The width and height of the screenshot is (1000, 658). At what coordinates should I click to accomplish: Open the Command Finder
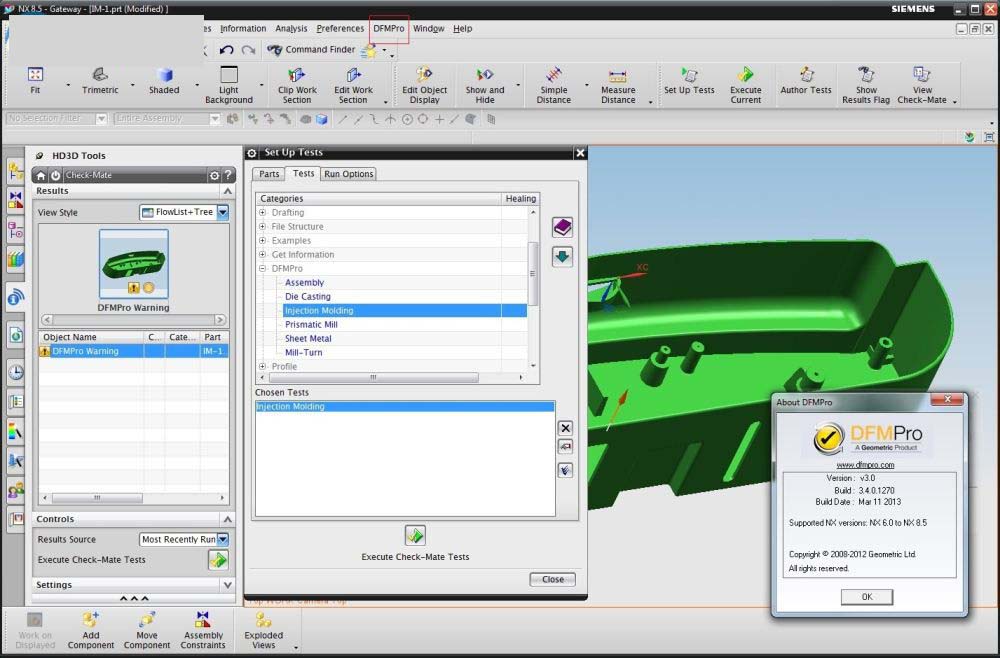311,50
